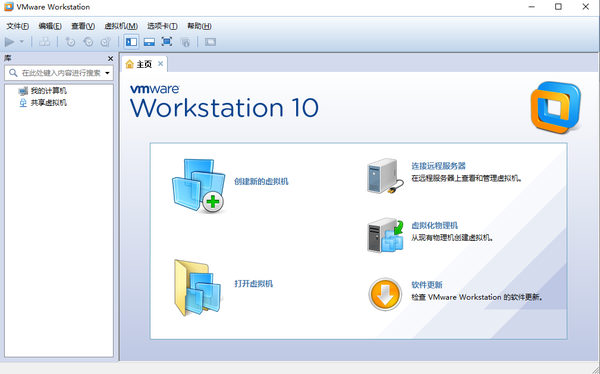The image size is (600, 374).
Task: Minimize the VMware Workstation window
Action: coord(532,7)
